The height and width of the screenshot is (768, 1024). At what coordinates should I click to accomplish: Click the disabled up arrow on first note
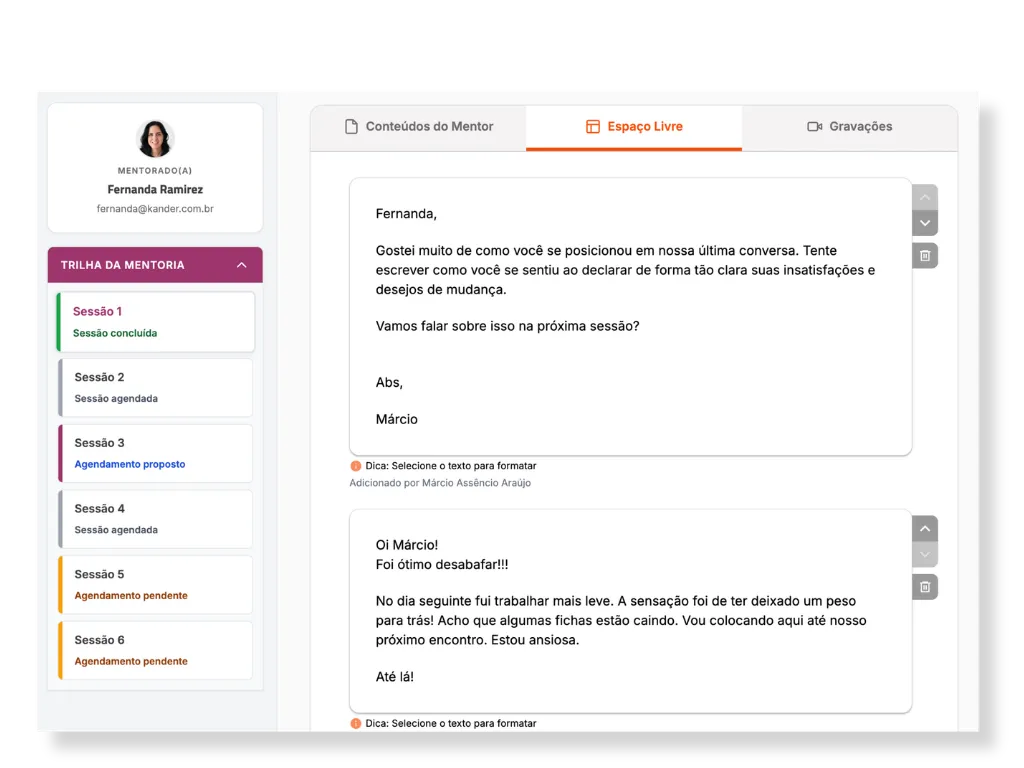[x=925, y=197]
